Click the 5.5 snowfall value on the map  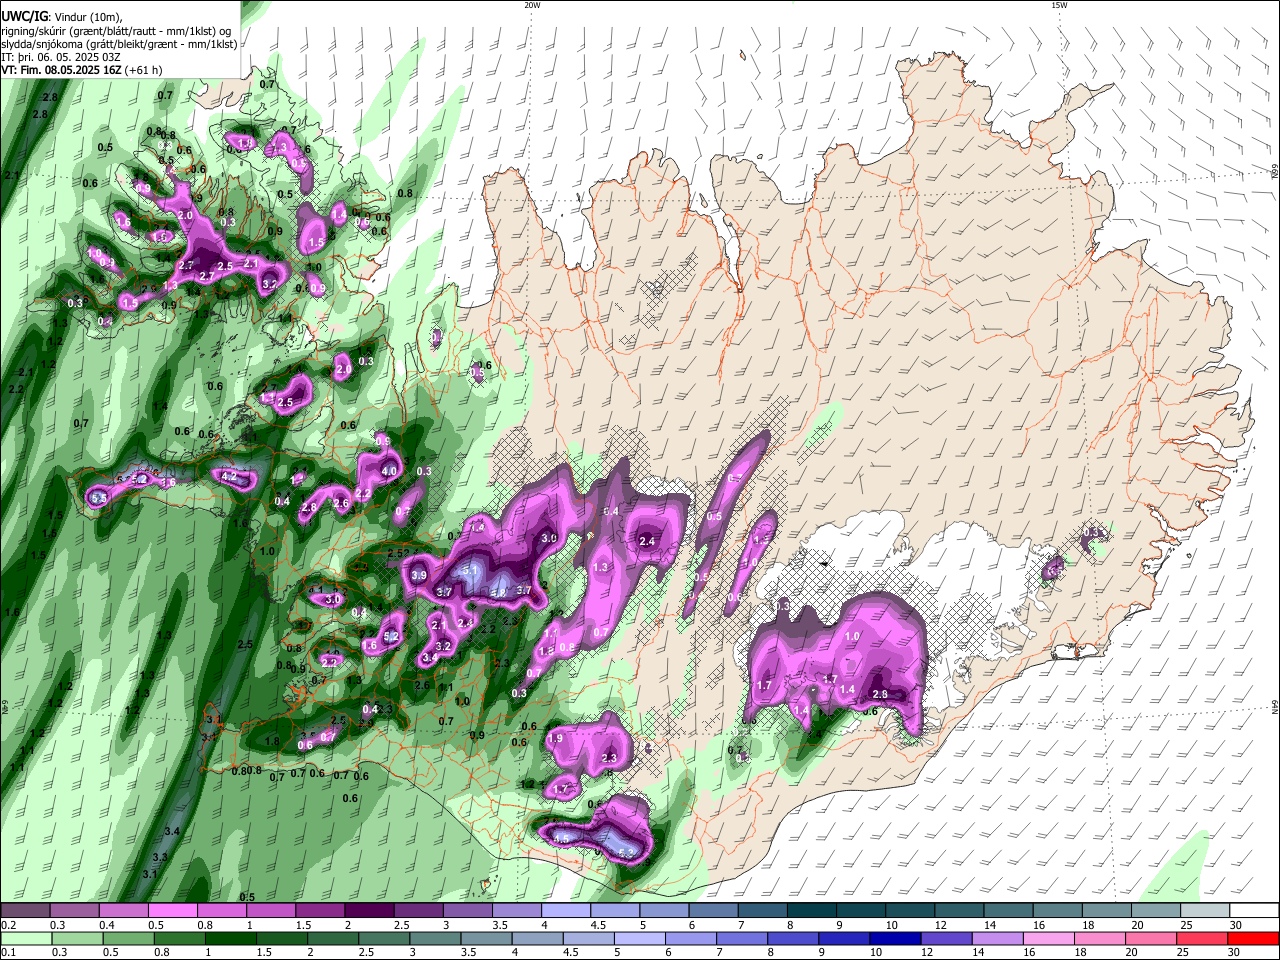click(98, 497)
